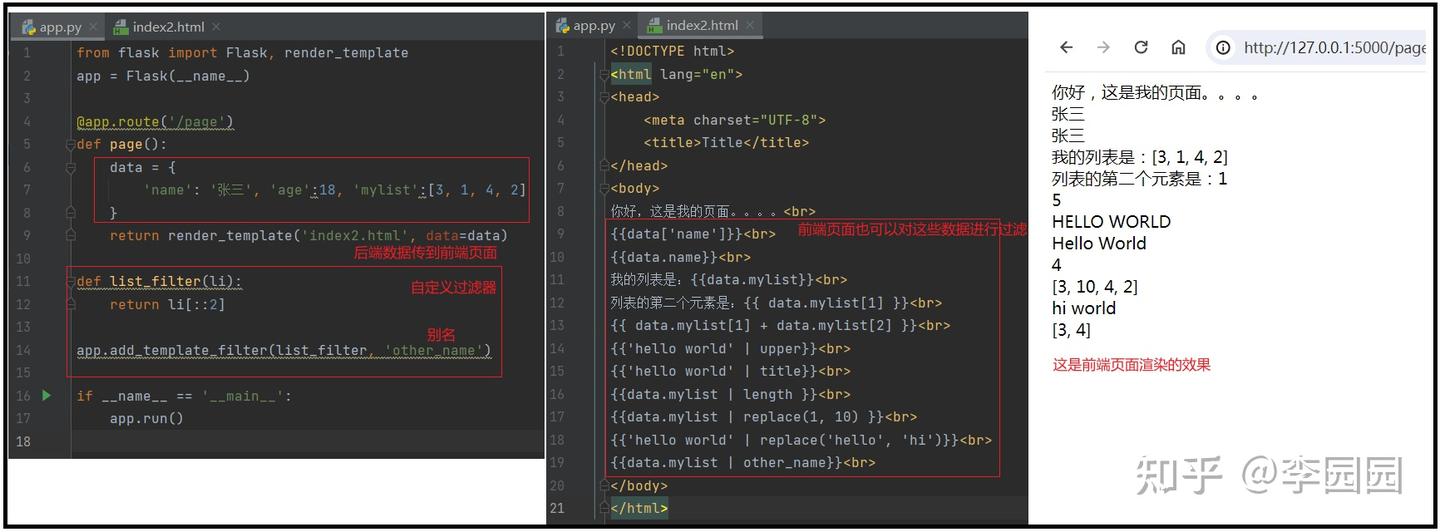1440x532 pixels.
Task: Close the index2.html tab in left editor
Action: (x=216, y=27)
